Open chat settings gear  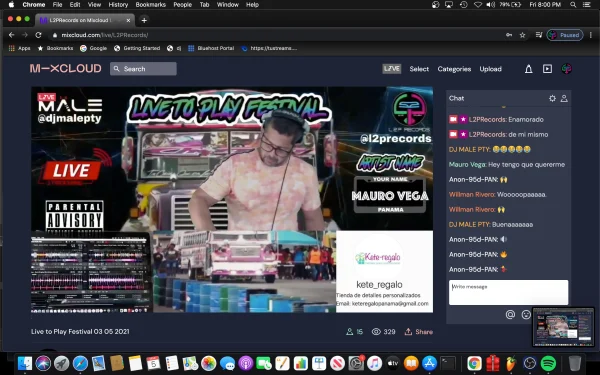click(x=552, y=98)
